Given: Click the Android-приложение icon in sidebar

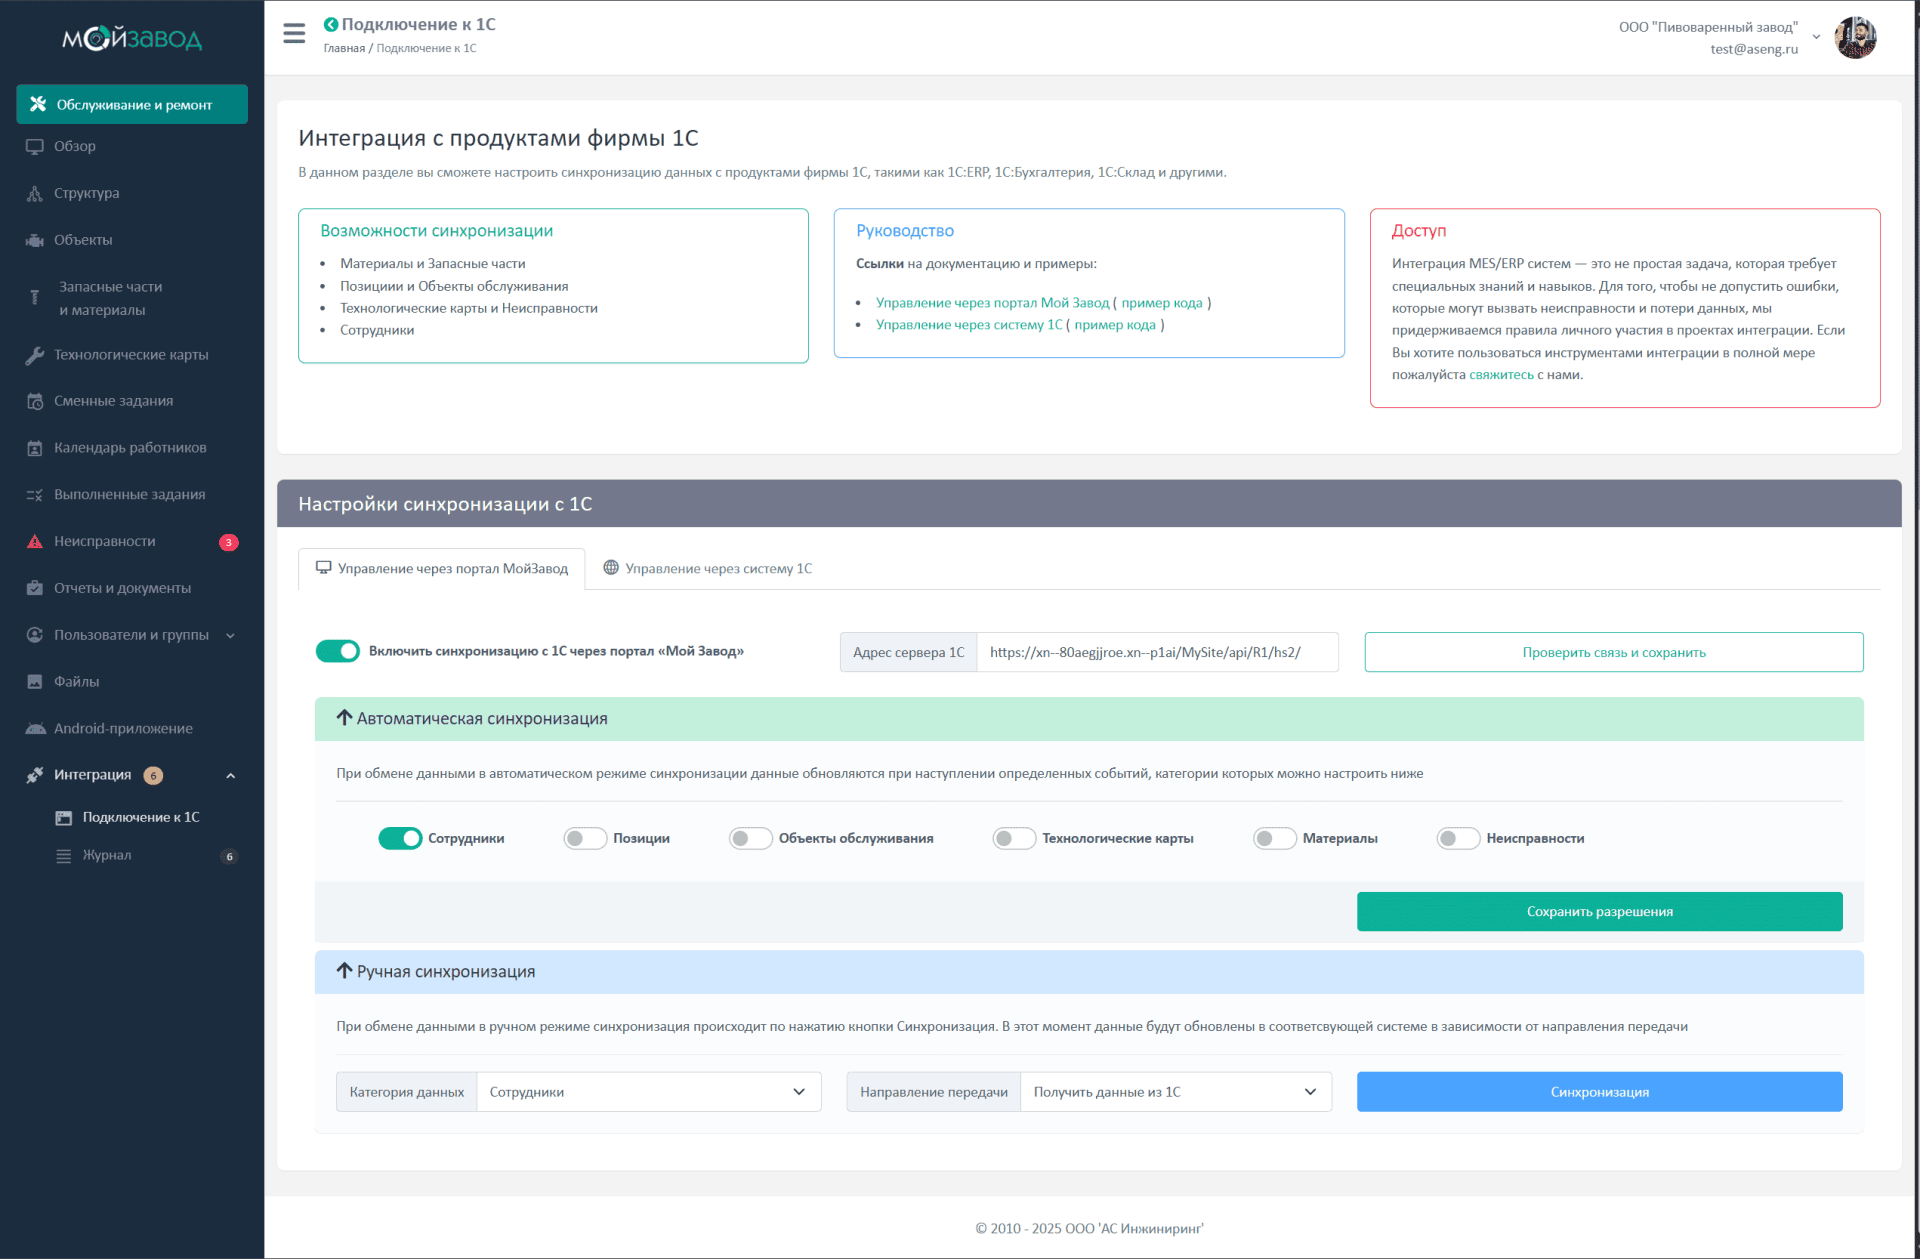Looking at the screenshot, I should point(35,729).
